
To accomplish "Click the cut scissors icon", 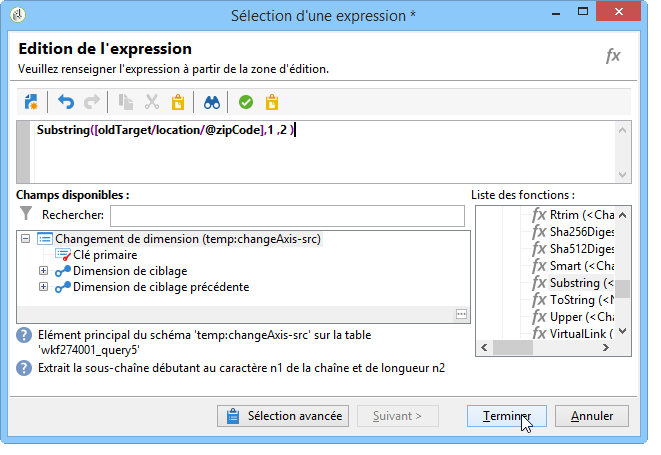I will (x=152, y=102).
